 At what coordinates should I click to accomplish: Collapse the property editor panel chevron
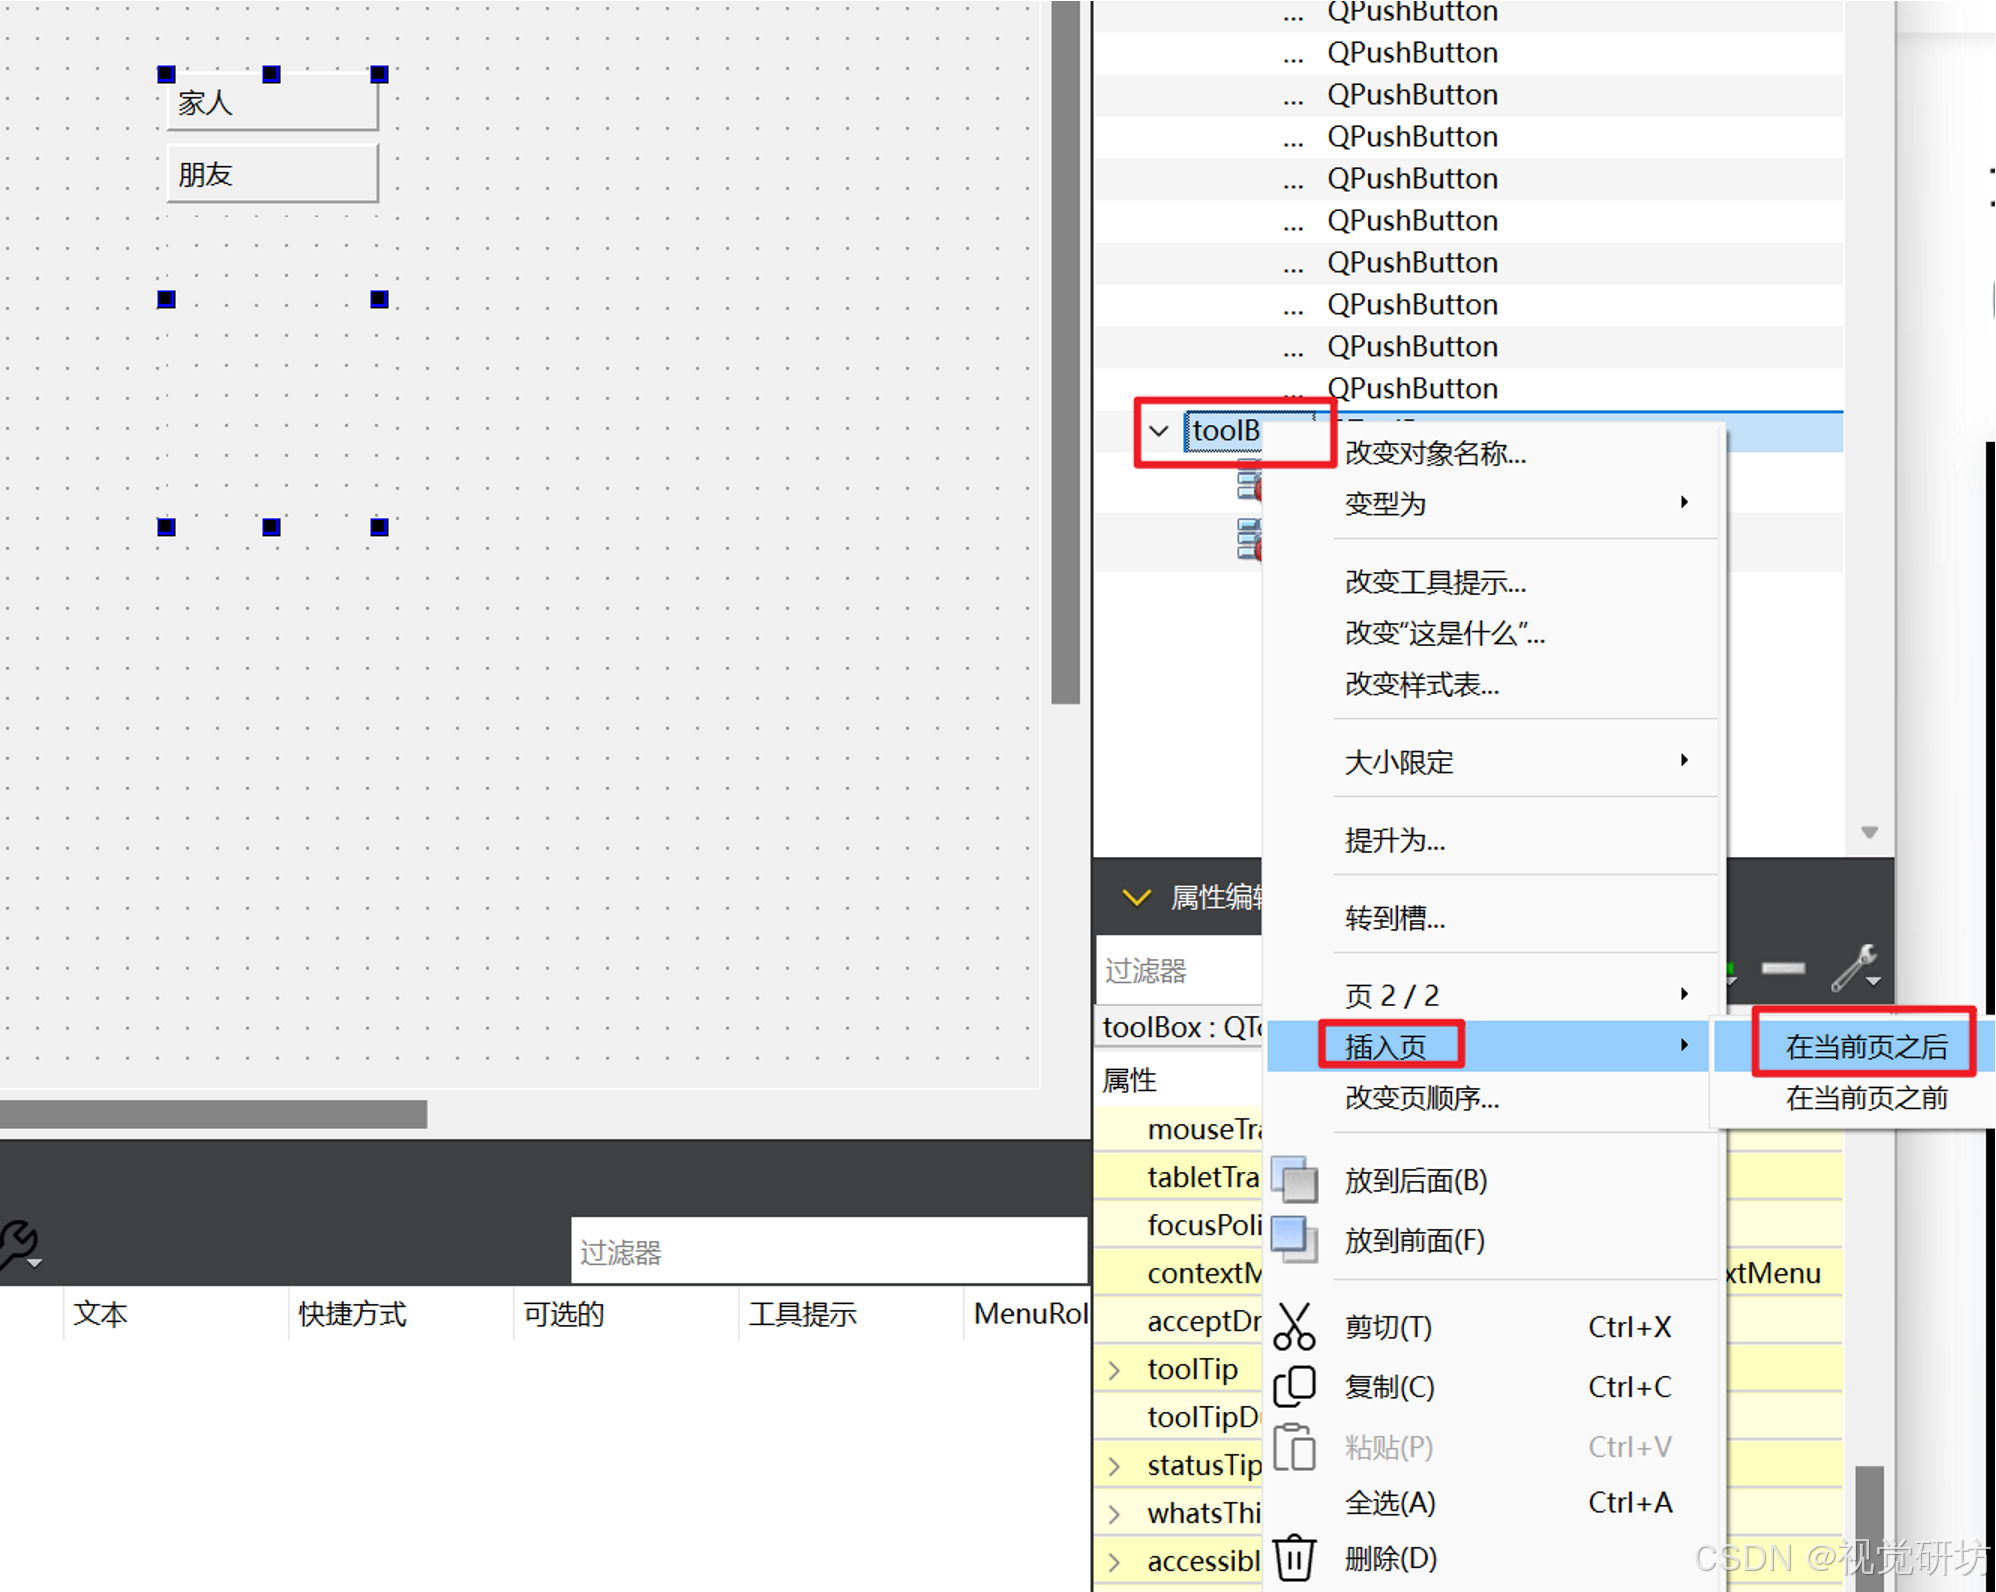click(1136, 897)
